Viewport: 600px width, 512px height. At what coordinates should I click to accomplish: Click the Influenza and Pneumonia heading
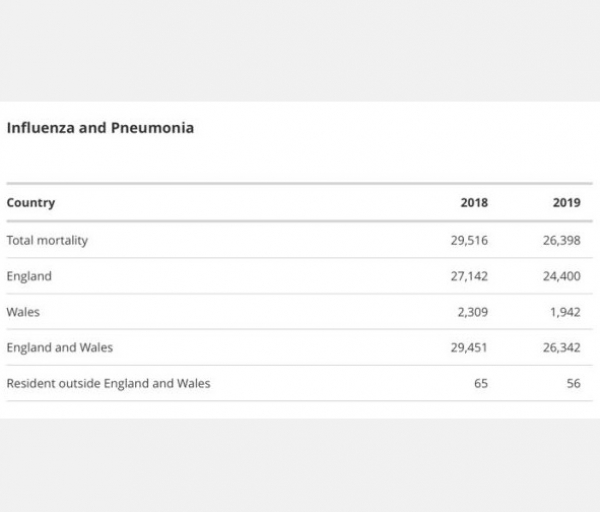[x=100, y=128]
